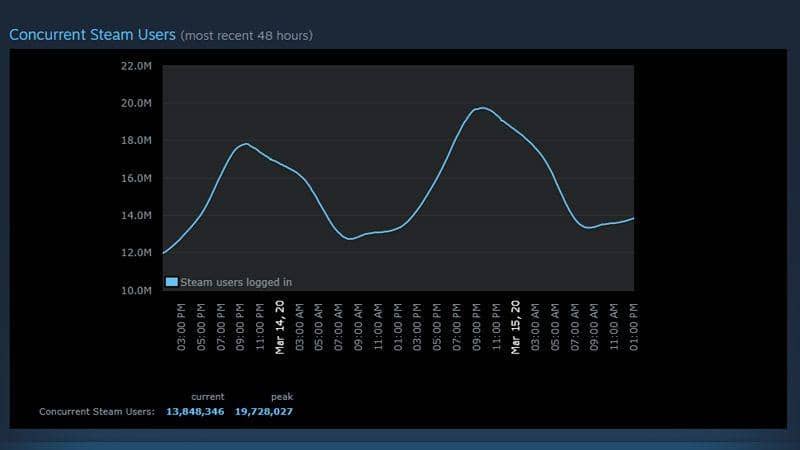This screenshot has width=800, height=450.
Task: Click the 16.0M y-axis label
Action: point(136,178)
